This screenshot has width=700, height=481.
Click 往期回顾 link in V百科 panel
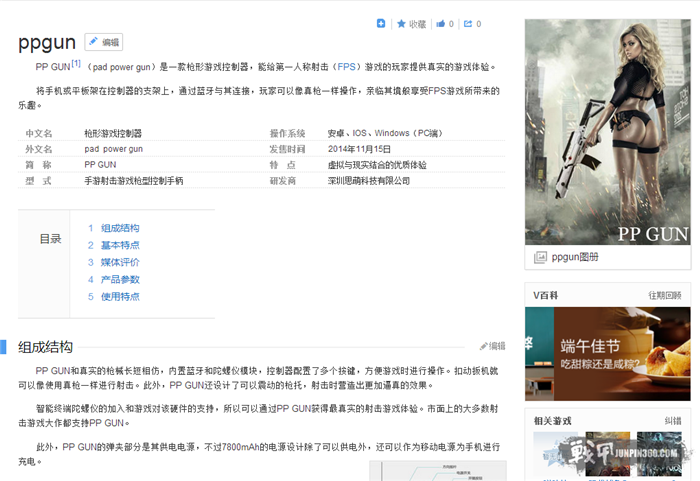point(664,295)
